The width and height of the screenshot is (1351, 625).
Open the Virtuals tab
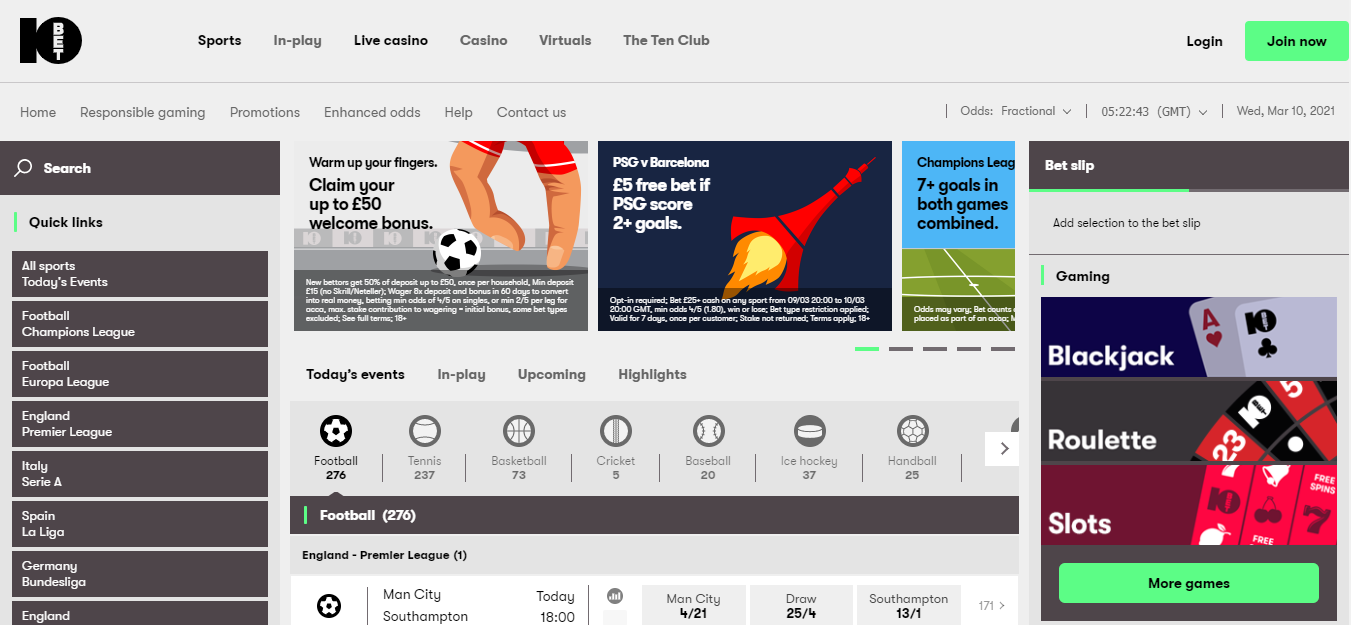pyautogui.click(x=565, y=41)
